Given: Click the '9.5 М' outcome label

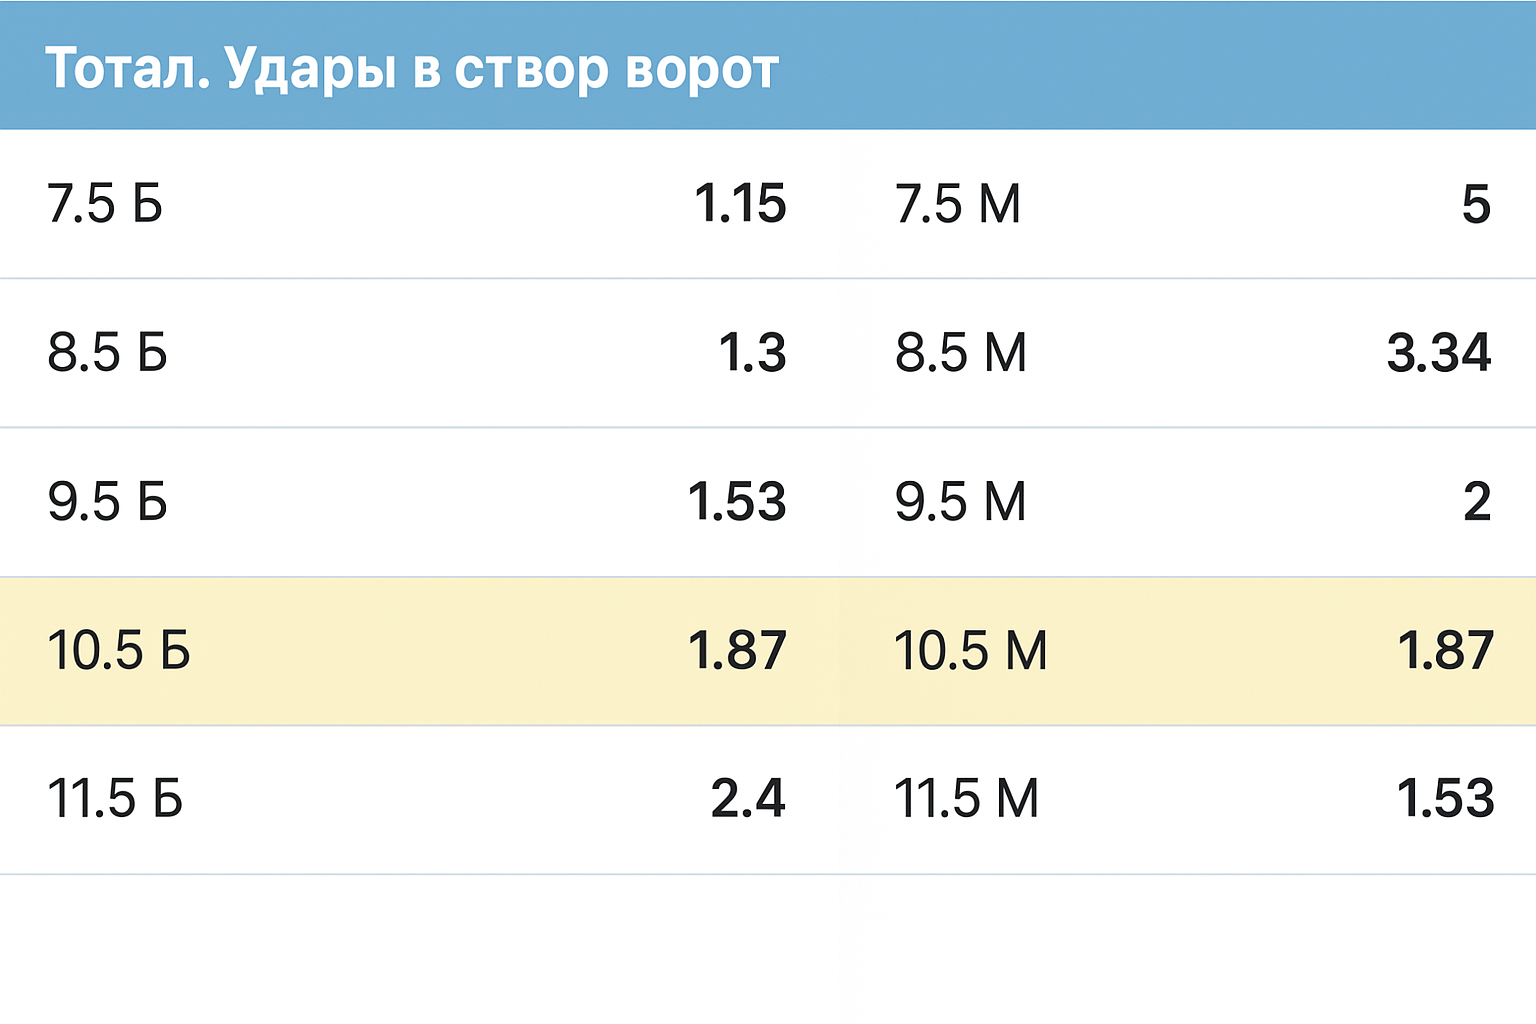Looking at the screenshot, I should click(x=960, y=501).
